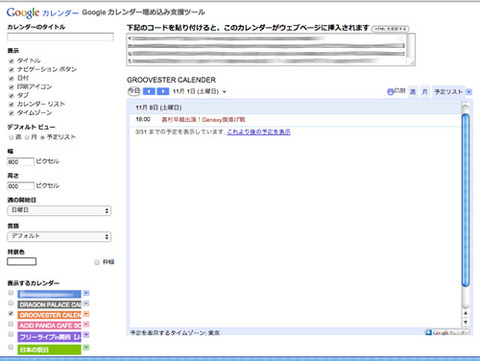
Task: Open the calendar list dropdown next to 予定リスト tab
Action: (469, 92)
